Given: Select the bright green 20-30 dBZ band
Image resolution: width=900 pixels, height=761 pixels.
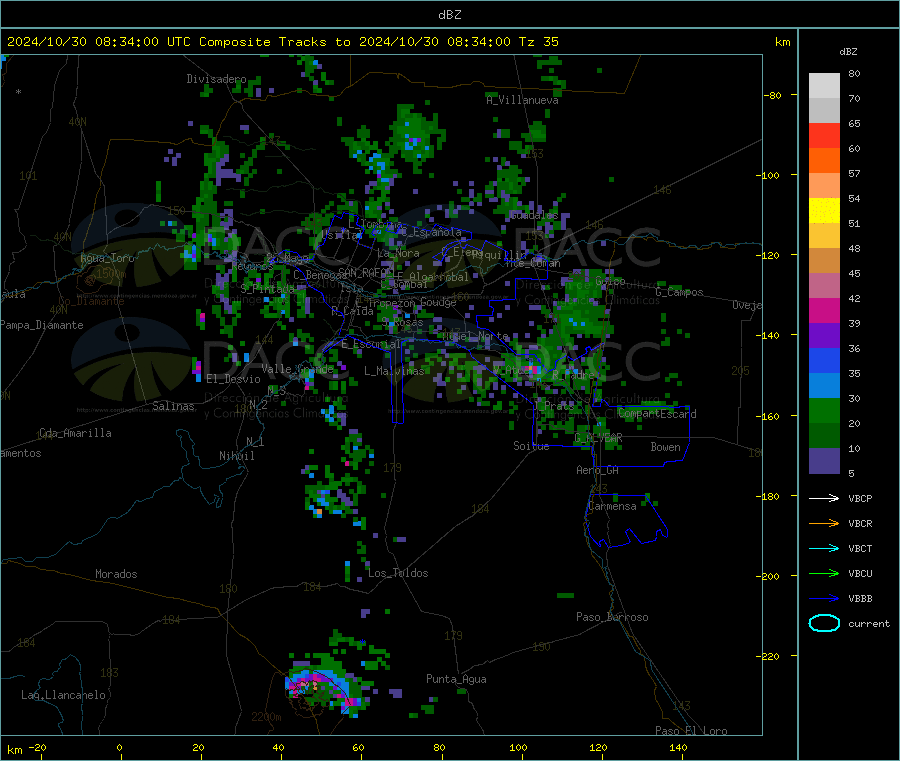Looking at the screenshot, I should 824,411.
